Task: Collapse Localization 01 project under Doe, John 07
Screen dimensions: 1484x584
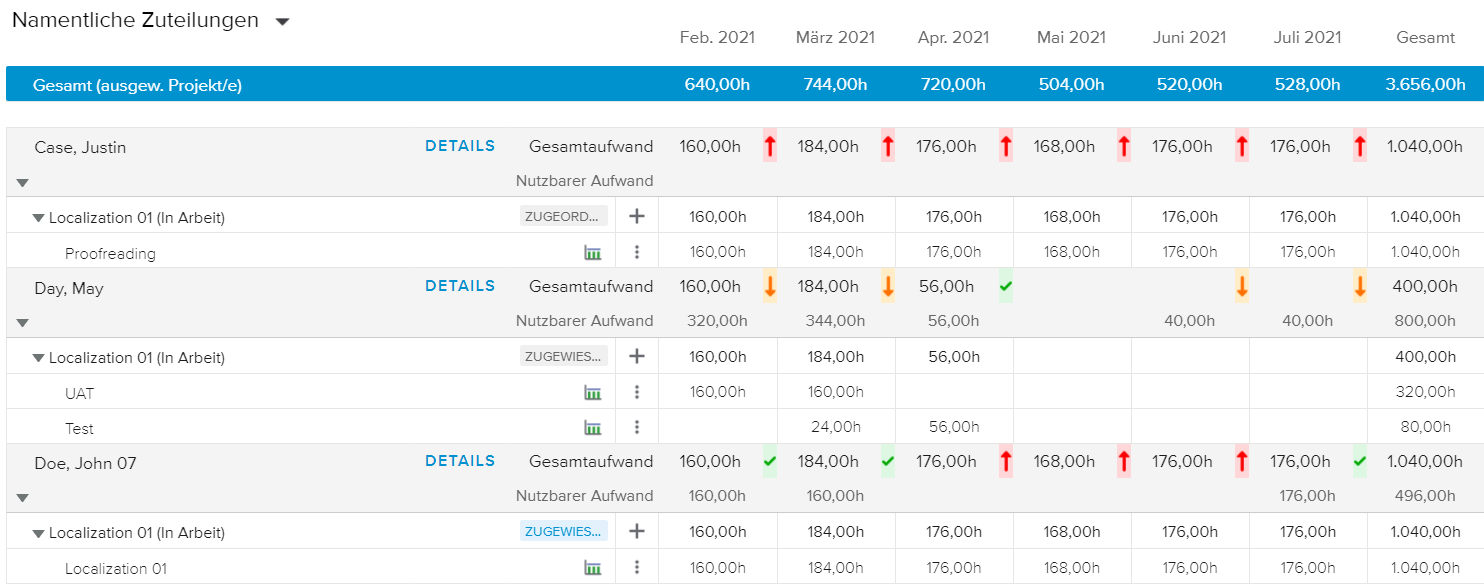Action: [39, 533]
